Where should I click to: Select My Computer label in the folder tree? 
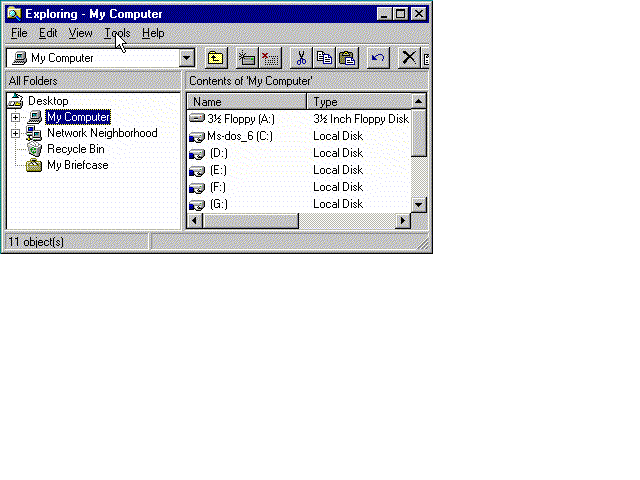(78, 117)
